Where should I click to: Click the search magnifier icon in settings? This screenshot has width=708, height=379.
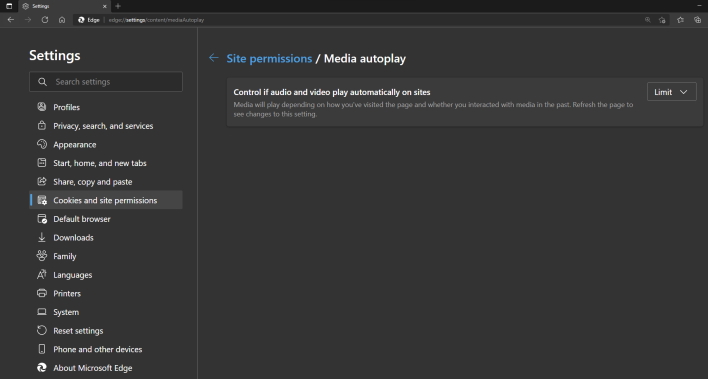[x=42, y=82]
